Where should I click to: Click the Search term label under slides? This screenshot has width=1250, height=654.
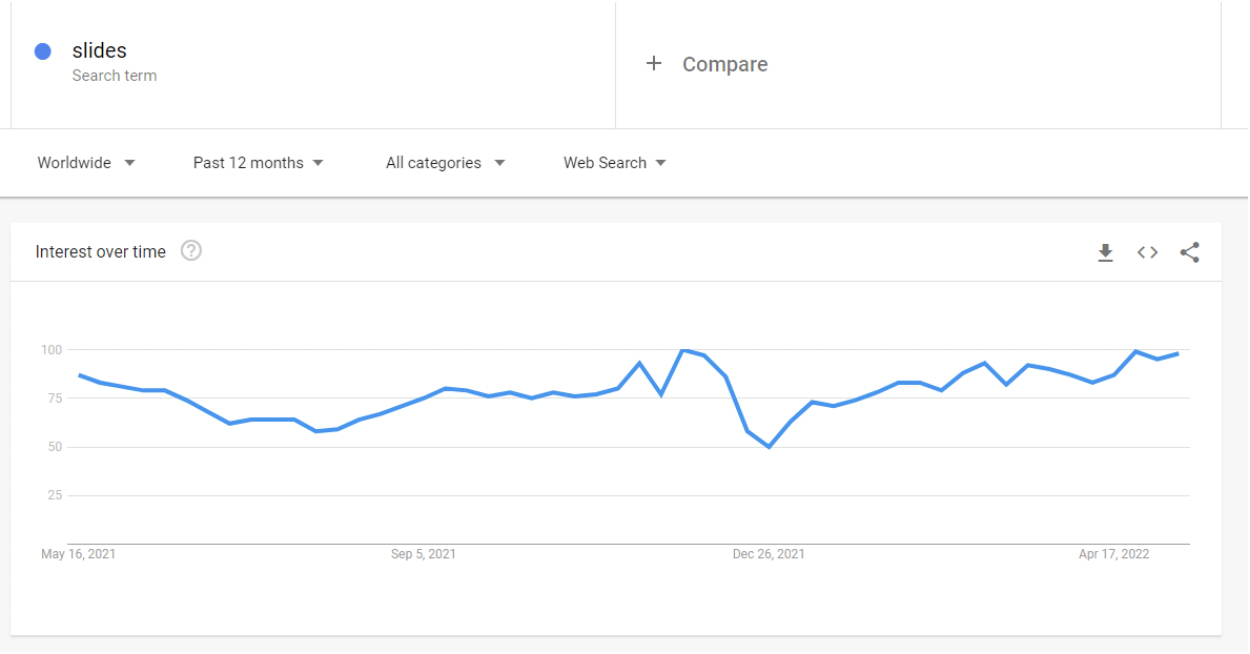(x=113, y=75)
